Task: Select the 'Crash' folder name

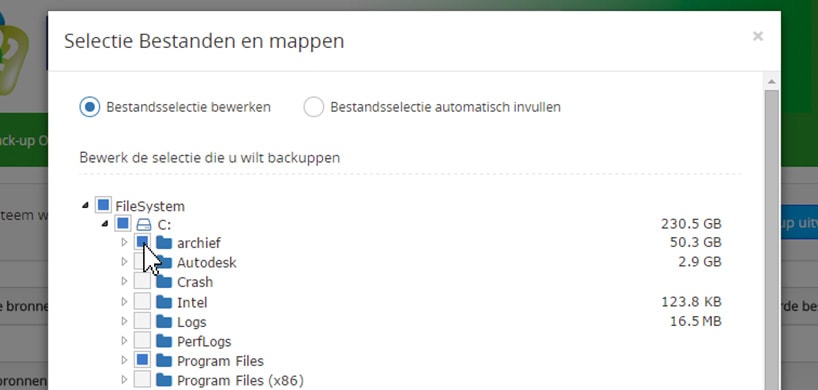Action: pyautogui.click(x=195, y=282)
